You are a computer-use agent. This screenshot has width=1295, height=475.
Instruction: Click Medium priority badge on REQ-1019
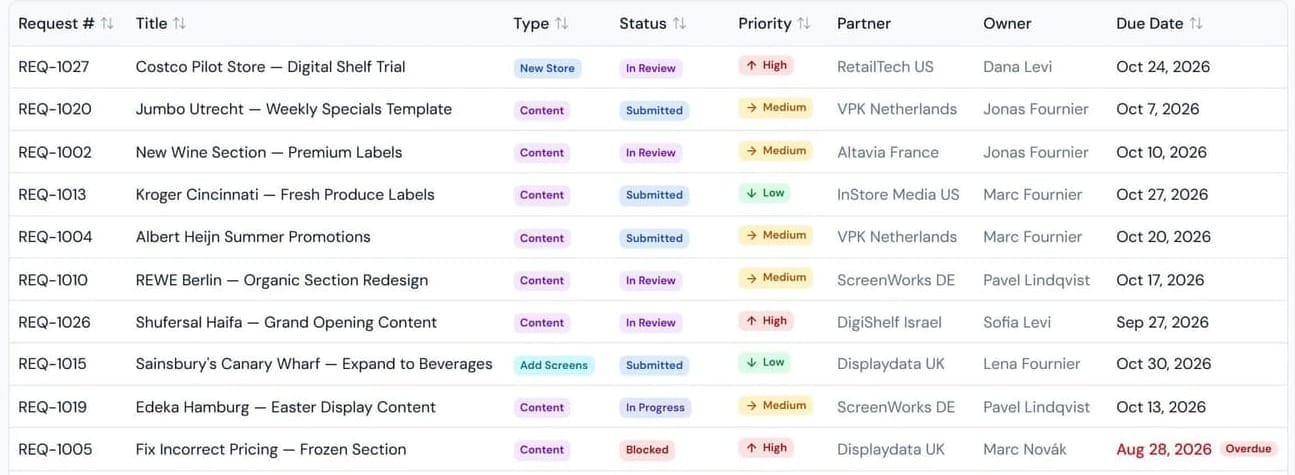(x=775, y=406)
